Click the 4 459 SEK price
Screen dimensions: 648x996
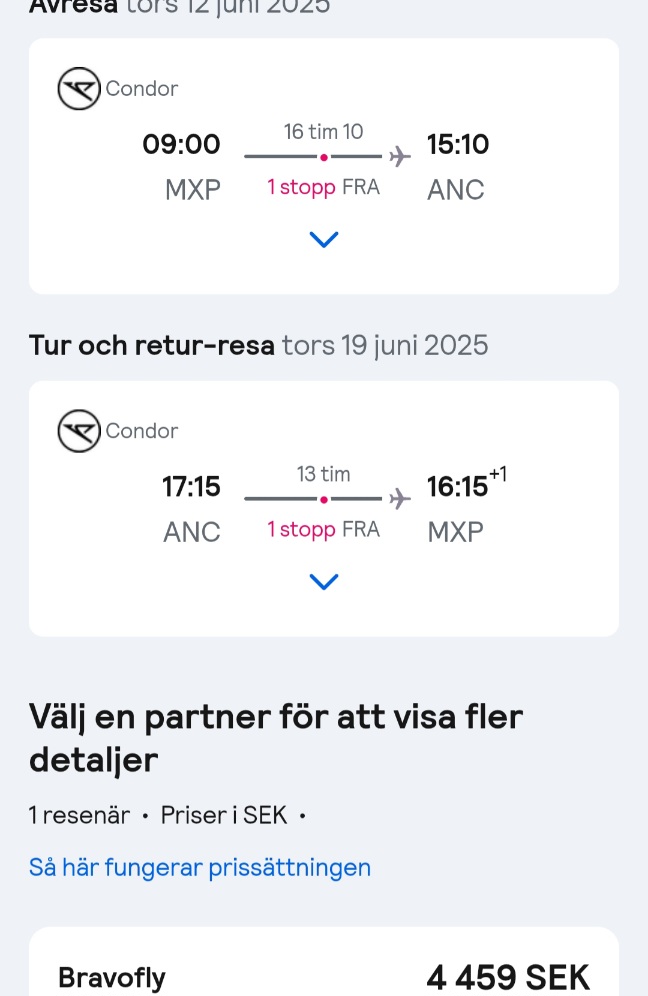point(508,977)
